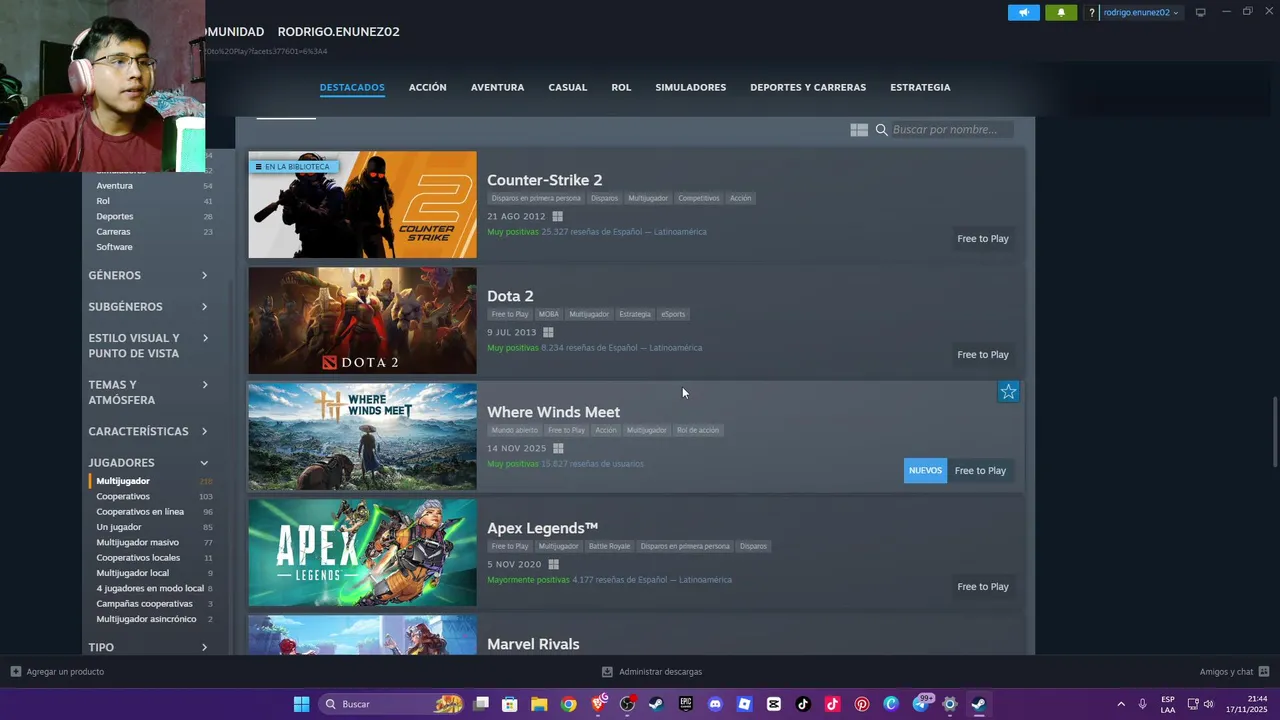Launch Google Chrome from the taskbar
The width and height of the screenshot is (1280, 720).
[568, 704]
